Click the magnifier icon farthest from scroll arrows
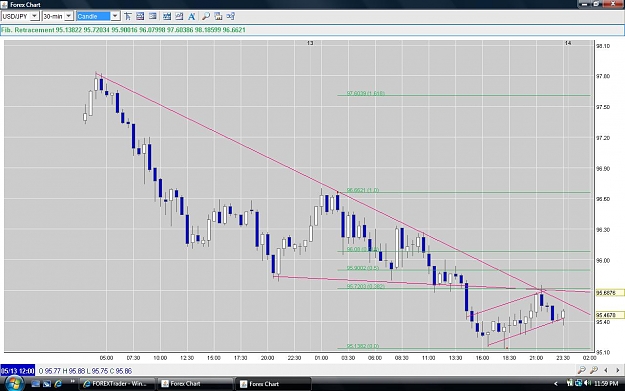 pos(582,370)
